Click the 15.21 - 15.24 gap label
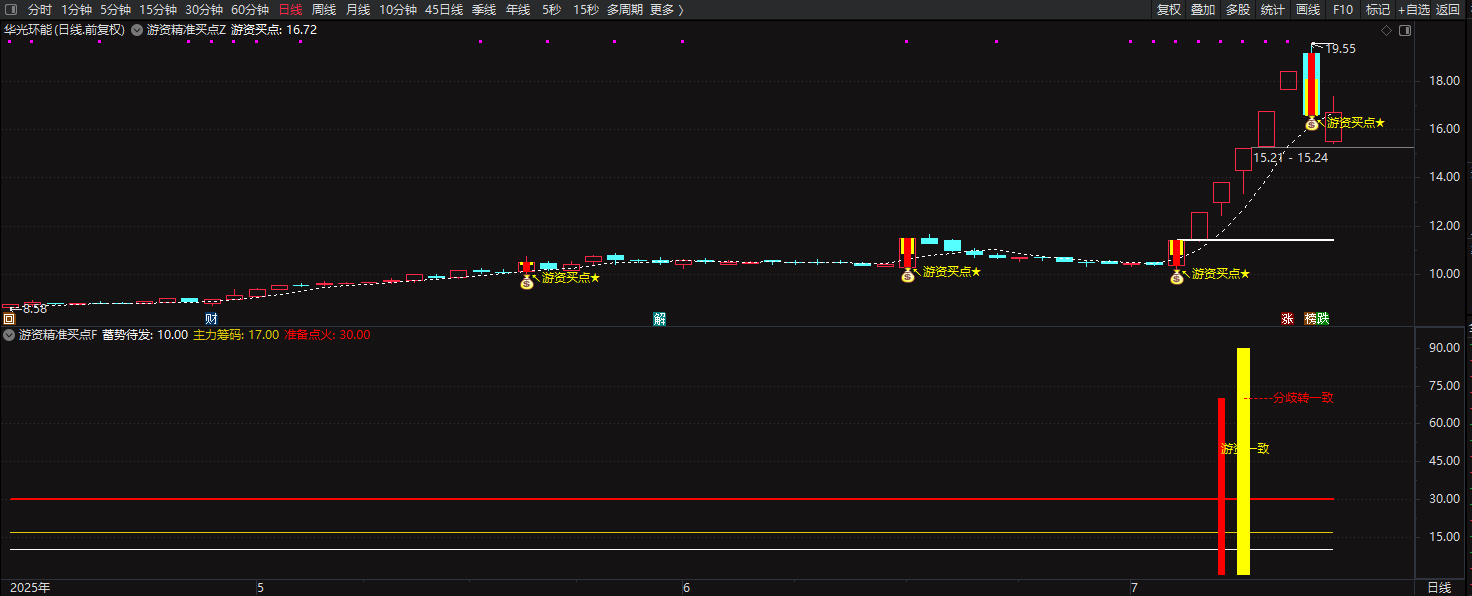 click(x=1291, y=157)
